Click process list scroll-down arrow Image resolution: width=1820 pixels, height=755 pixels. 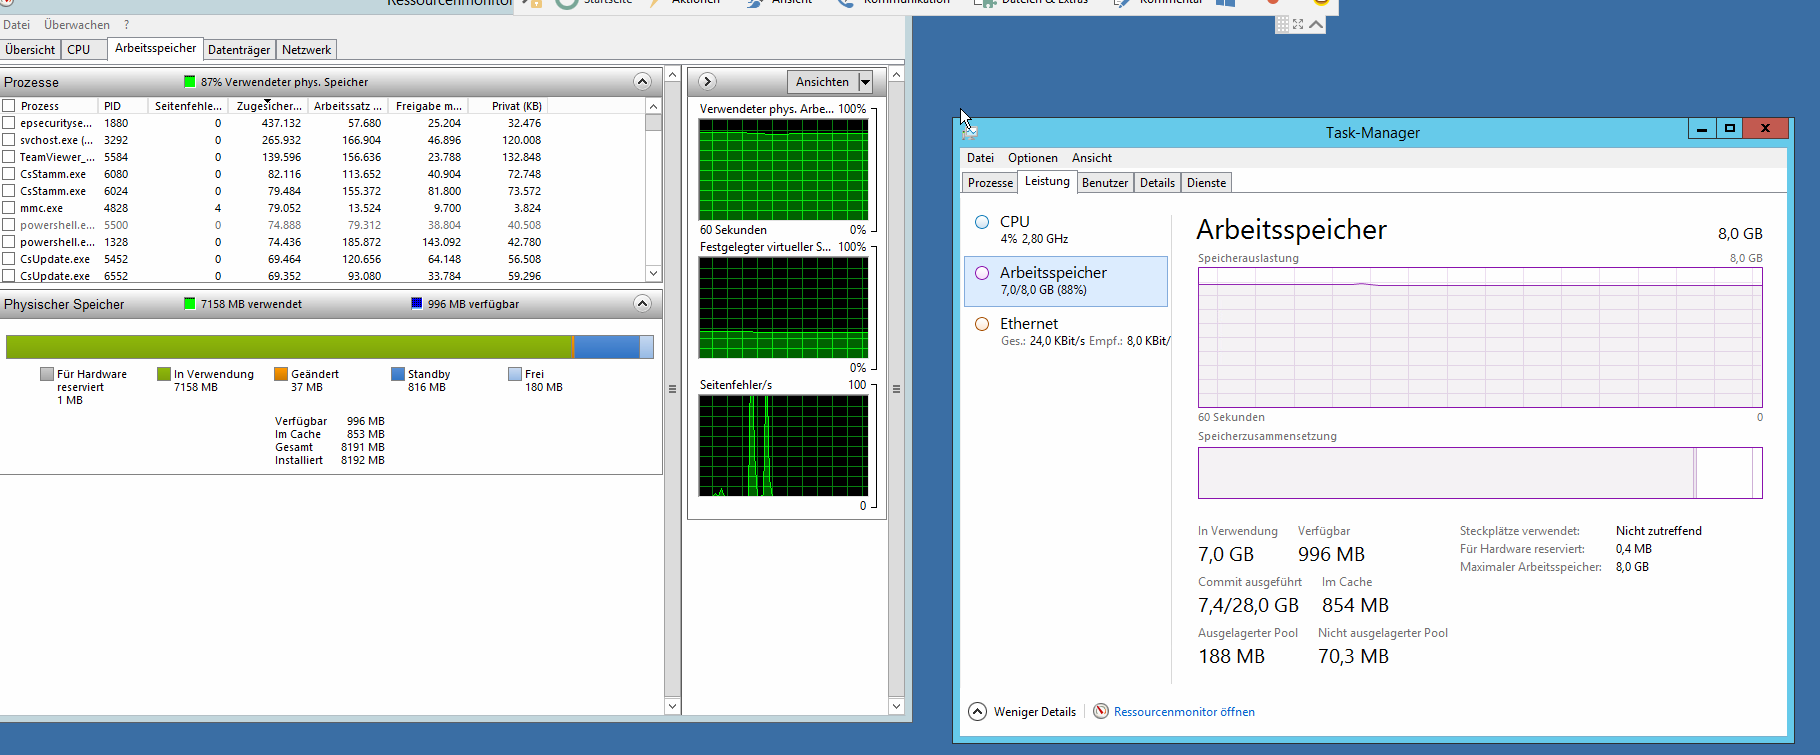coord(653,273)
